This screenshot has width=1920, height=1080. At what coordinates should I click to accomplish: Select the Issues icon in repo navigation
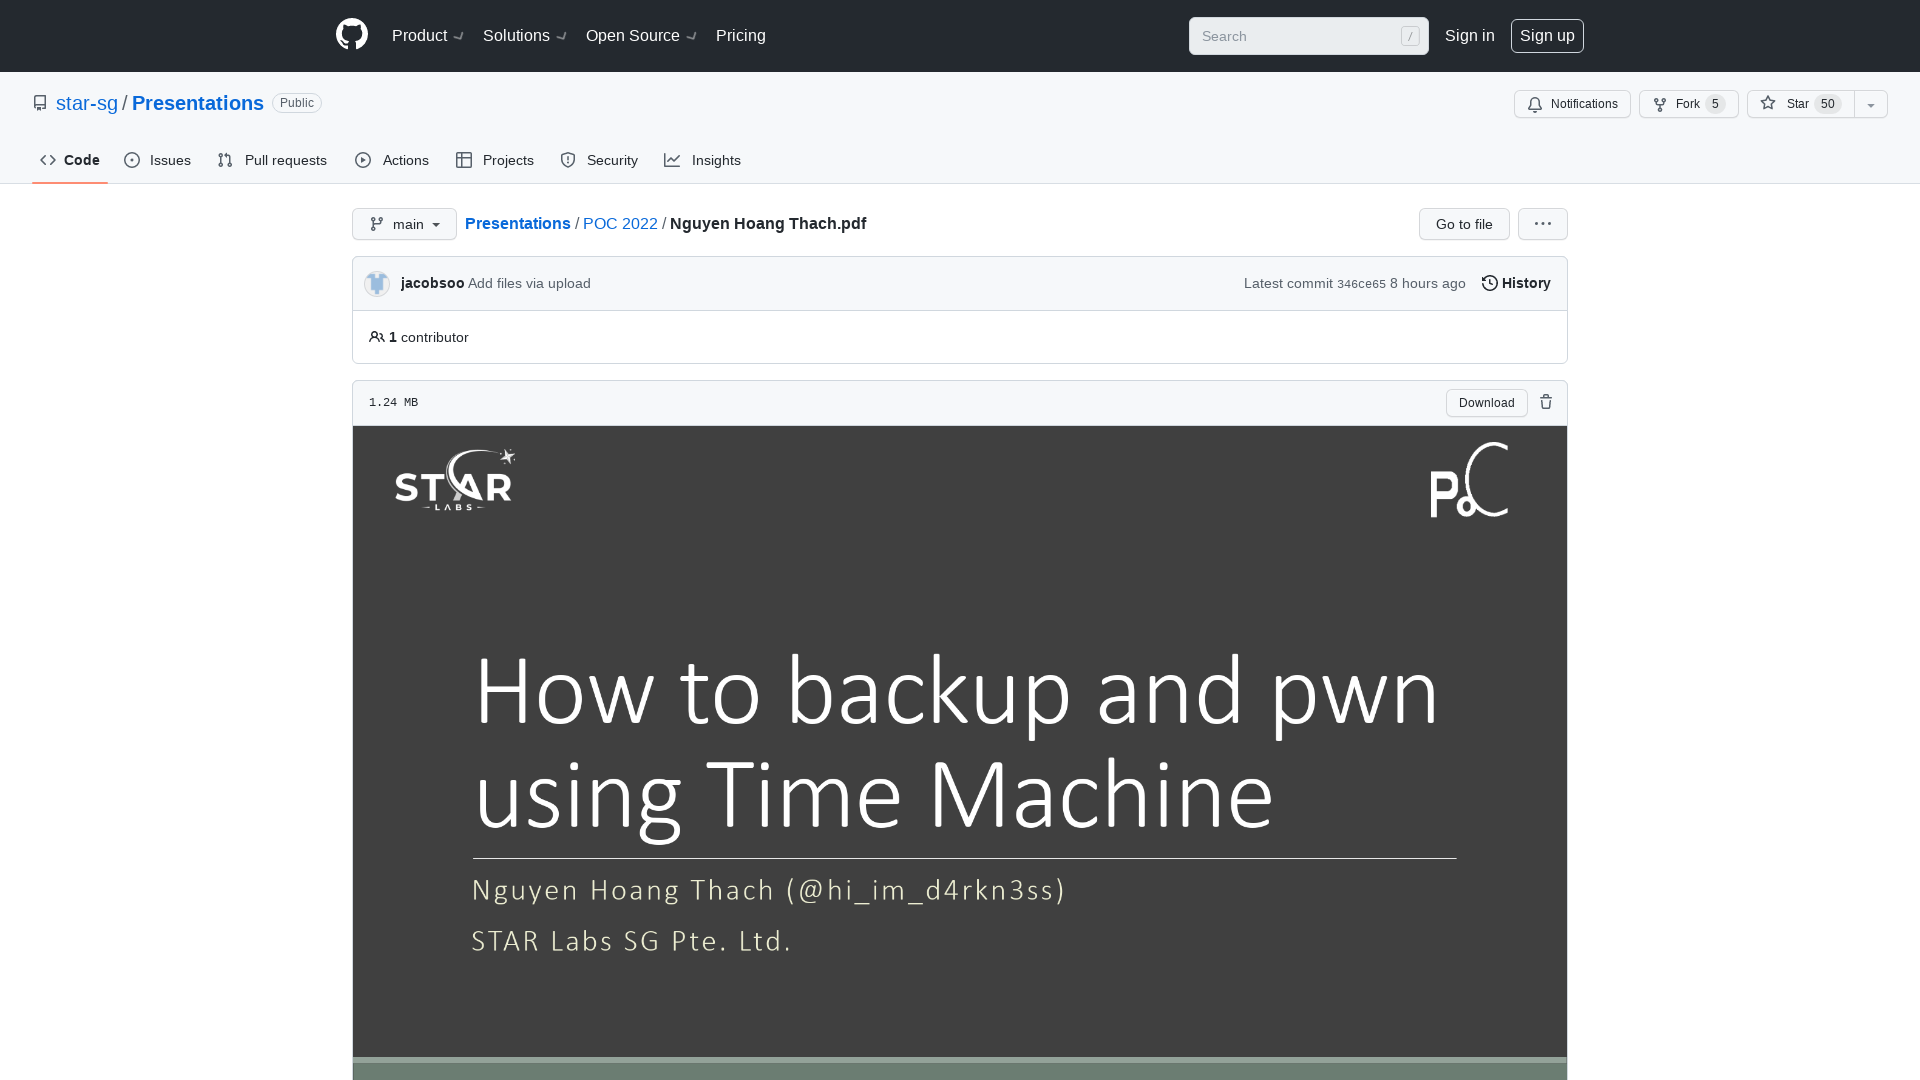click(x=133, y=160)
